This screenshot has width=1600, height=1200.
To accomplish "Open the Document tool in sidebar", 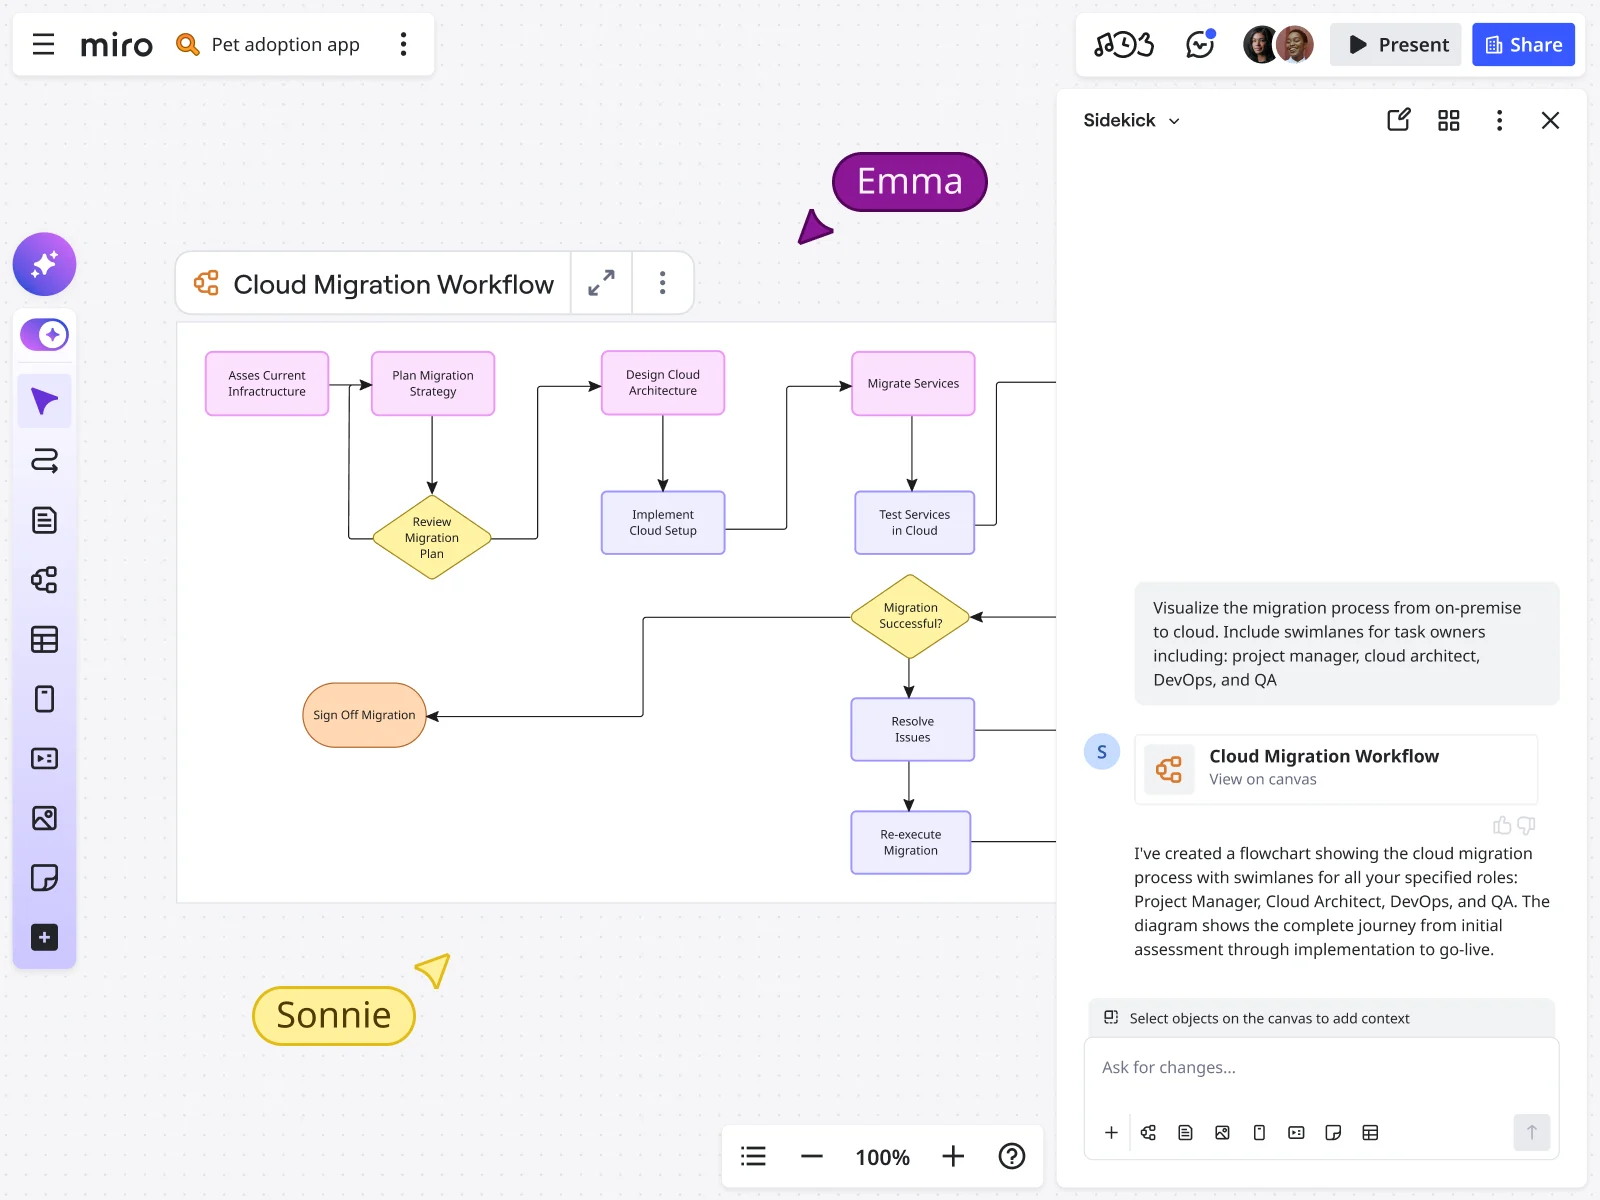I will (44, 519).
